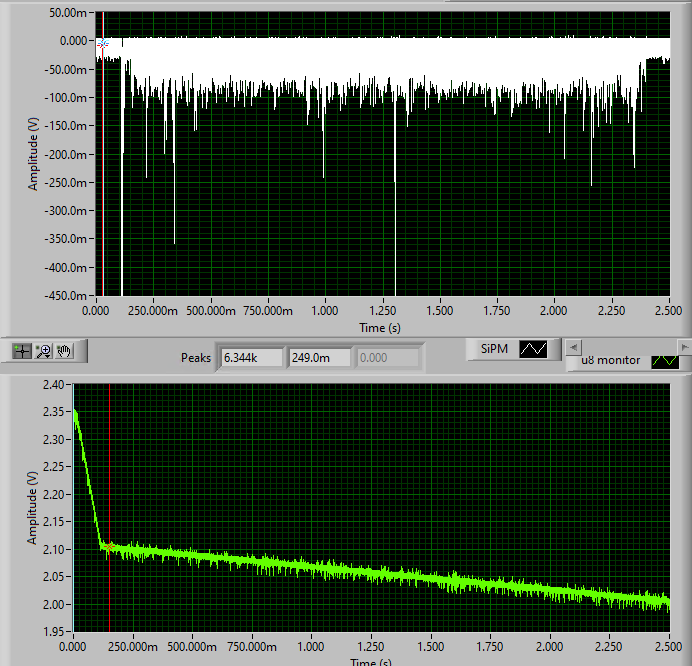This screenshot has width=692, height=666.
Task: Open the graph zoom tool
Action: point(44,351)
